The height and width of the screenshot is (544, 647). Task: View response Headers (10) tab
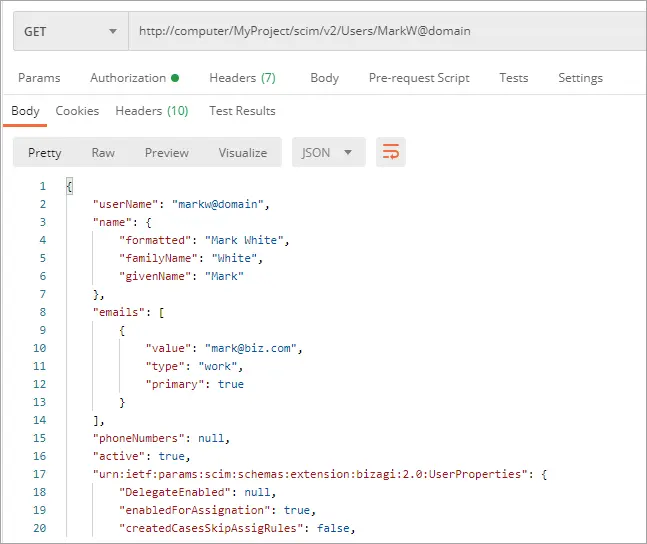(x=151, y=111)
